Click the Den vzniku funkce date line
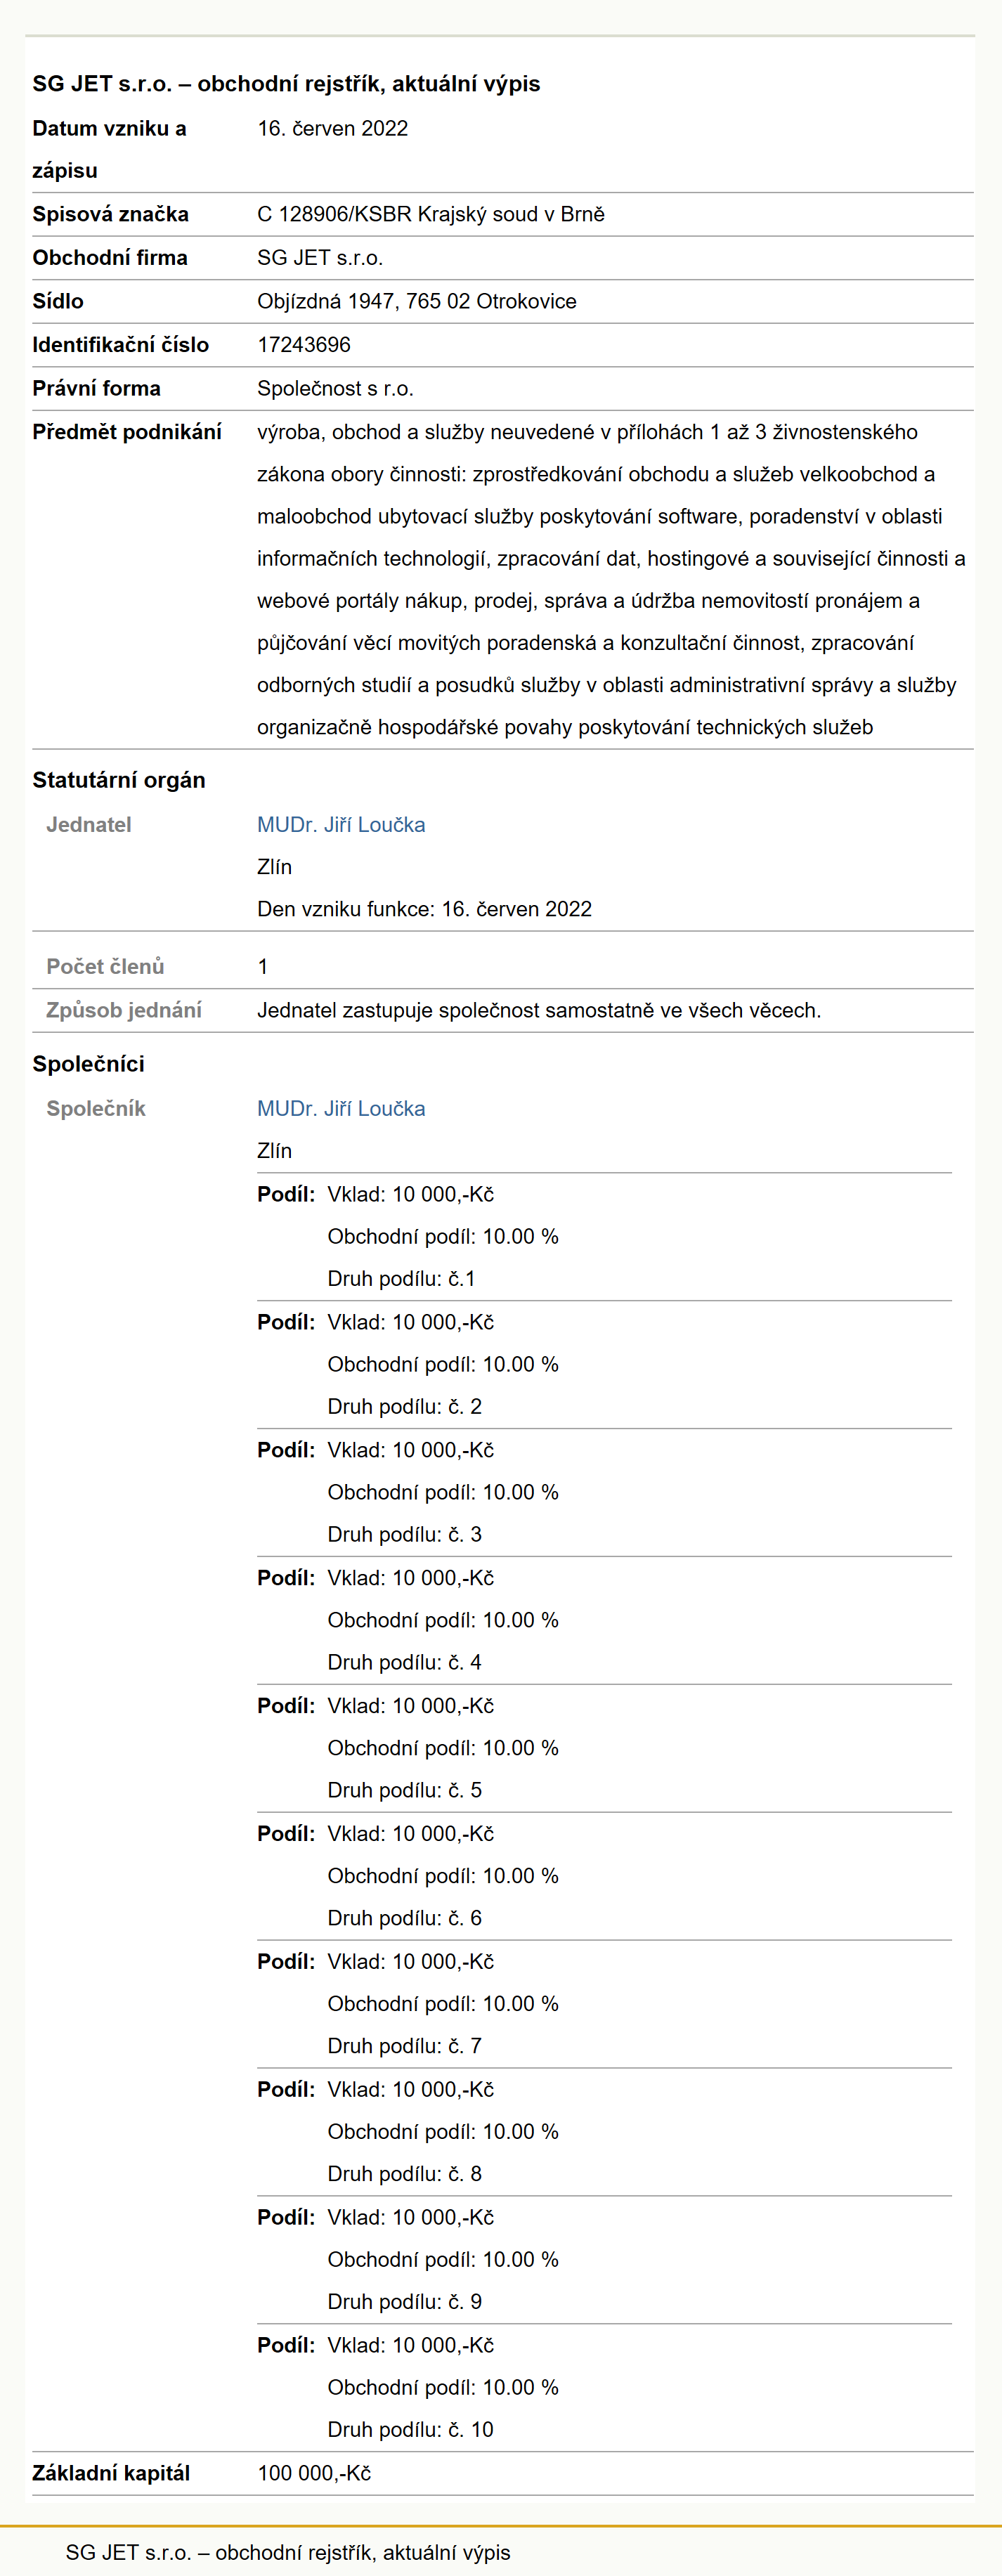The height and width of the screenshot is (2576, 1002). tap(425, 909)
